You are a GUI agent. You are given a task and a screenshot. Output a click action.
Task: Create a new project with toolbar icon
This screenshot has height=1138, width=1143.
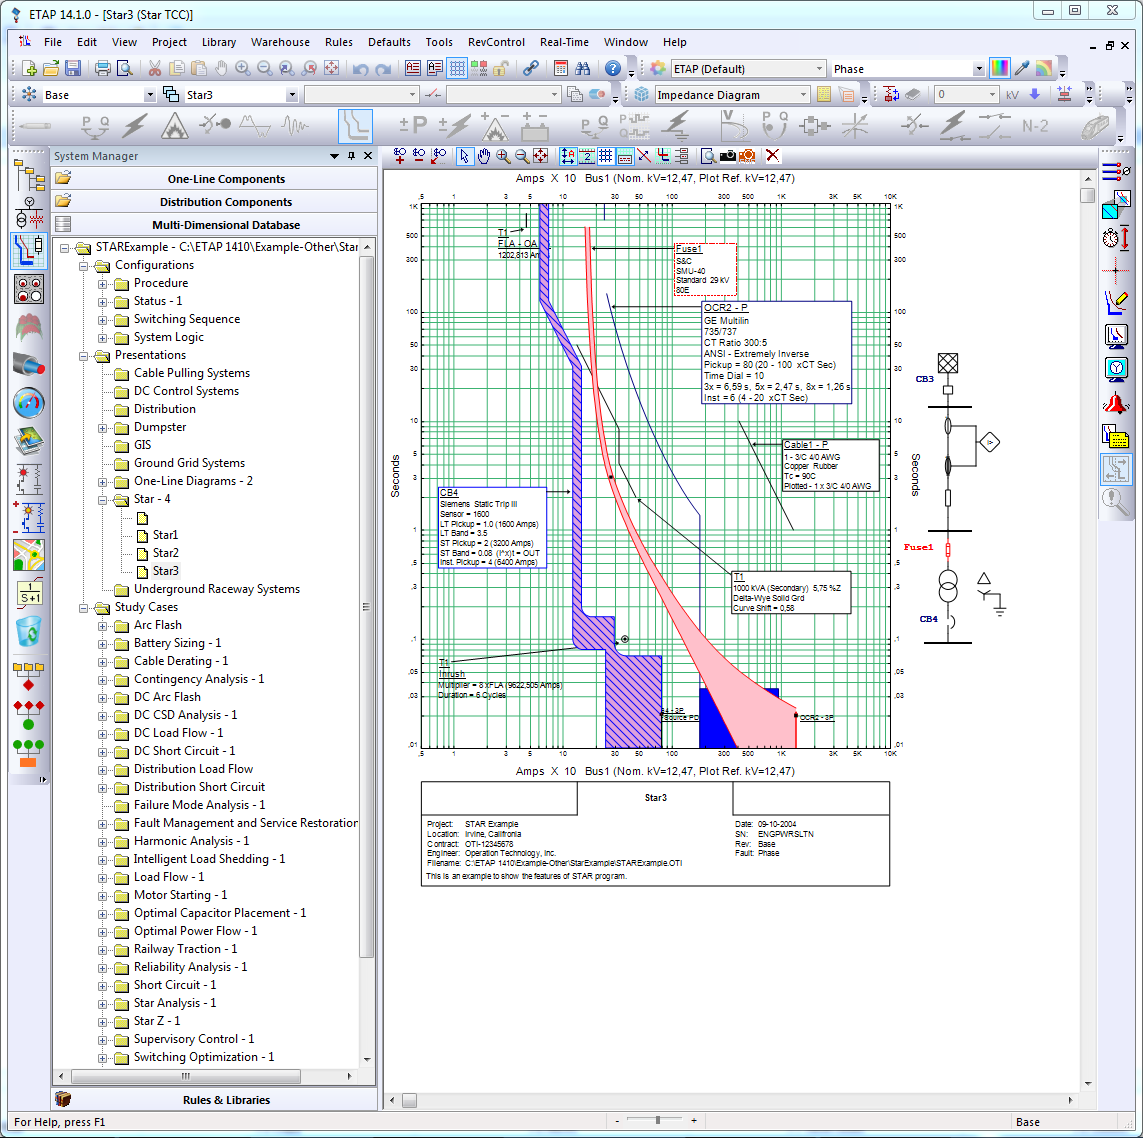pos(29,69)
